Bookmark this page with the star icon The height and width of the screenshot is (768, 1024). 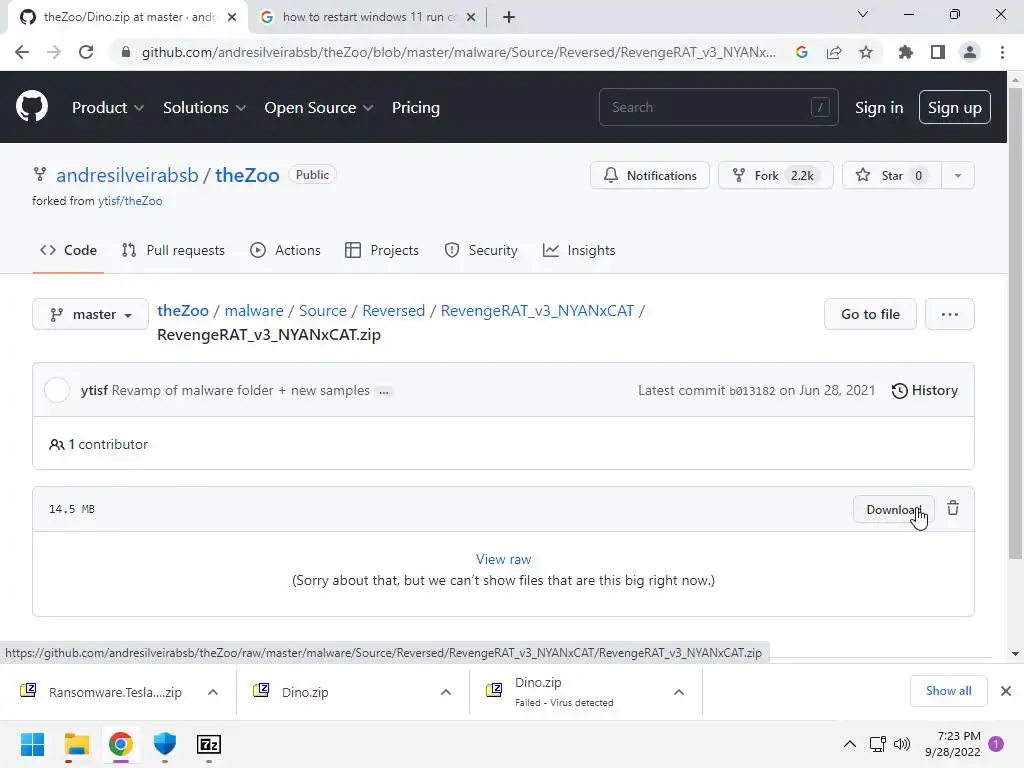point(866,52)
